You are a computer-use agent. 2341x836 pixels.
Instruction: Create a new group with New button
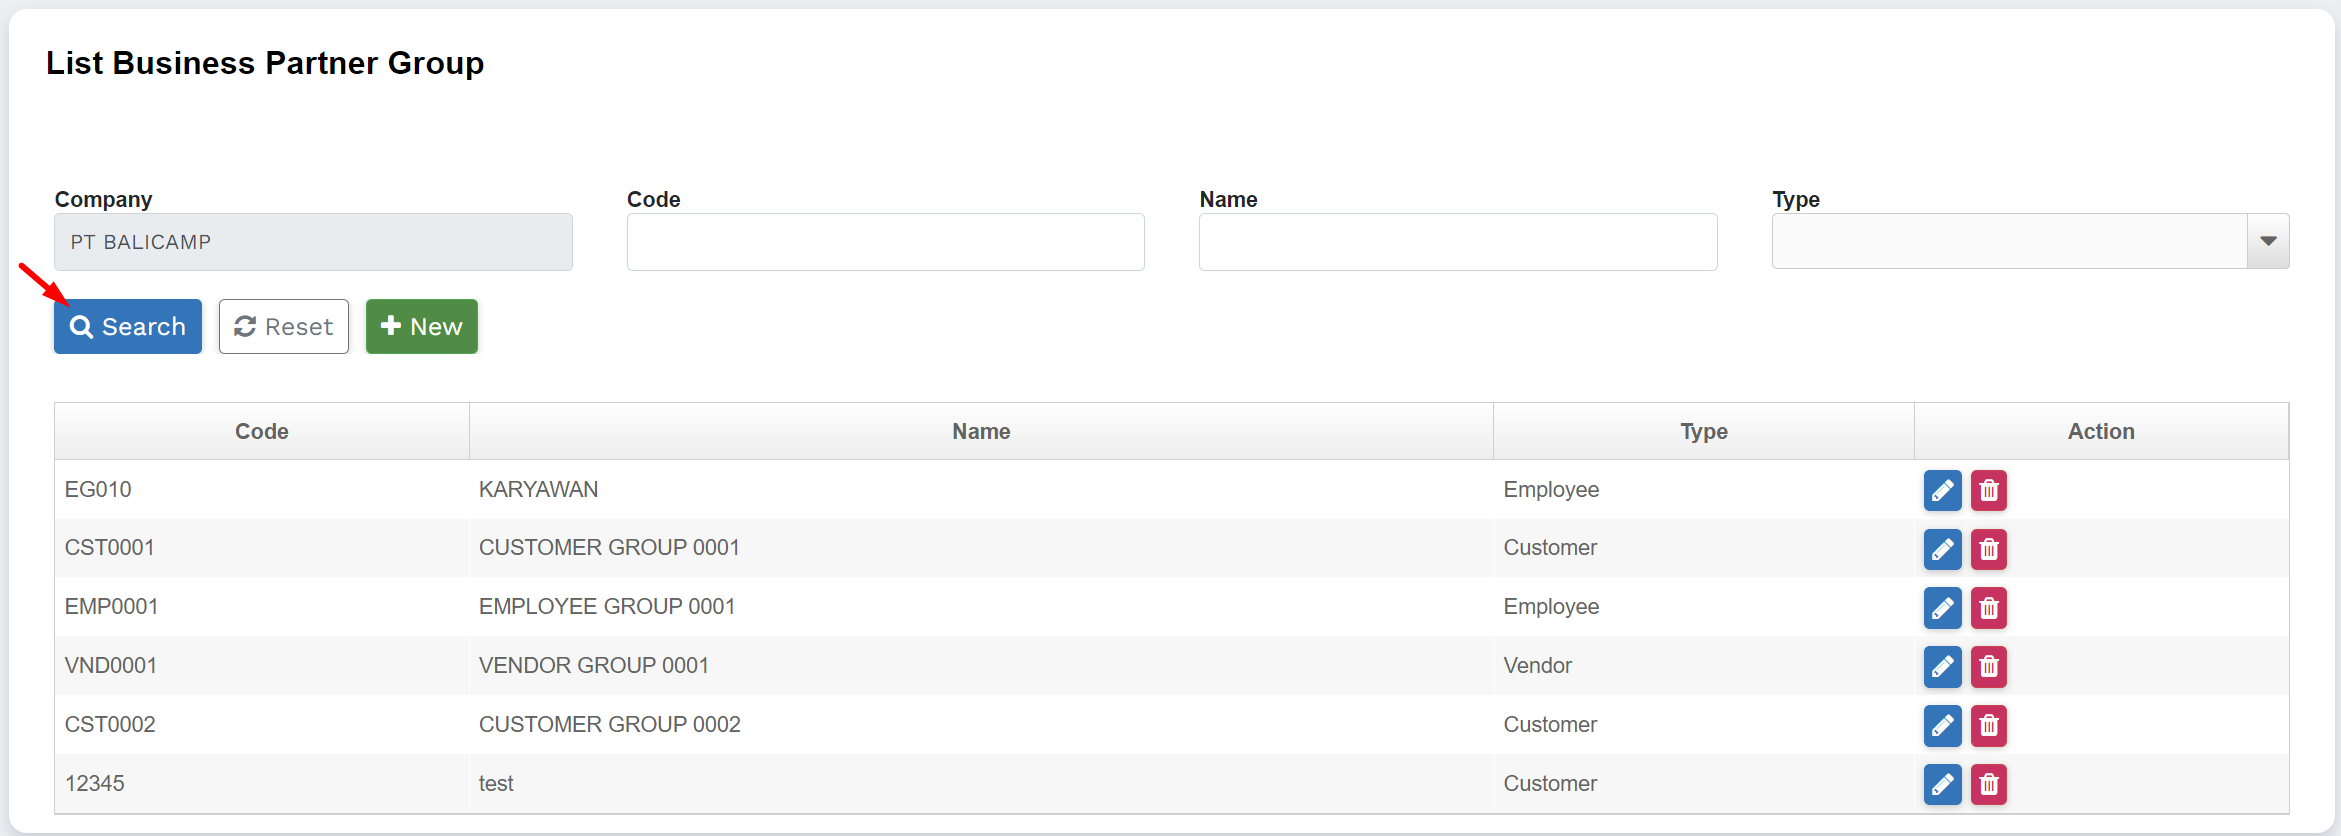(421, 327)
